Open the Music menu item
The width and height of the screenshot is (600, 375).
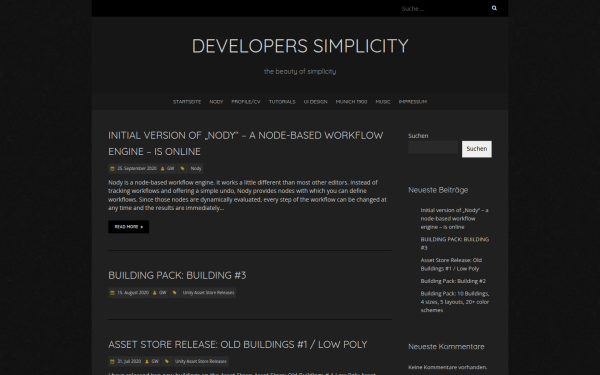pyautogui.click(x=383, y=102)
